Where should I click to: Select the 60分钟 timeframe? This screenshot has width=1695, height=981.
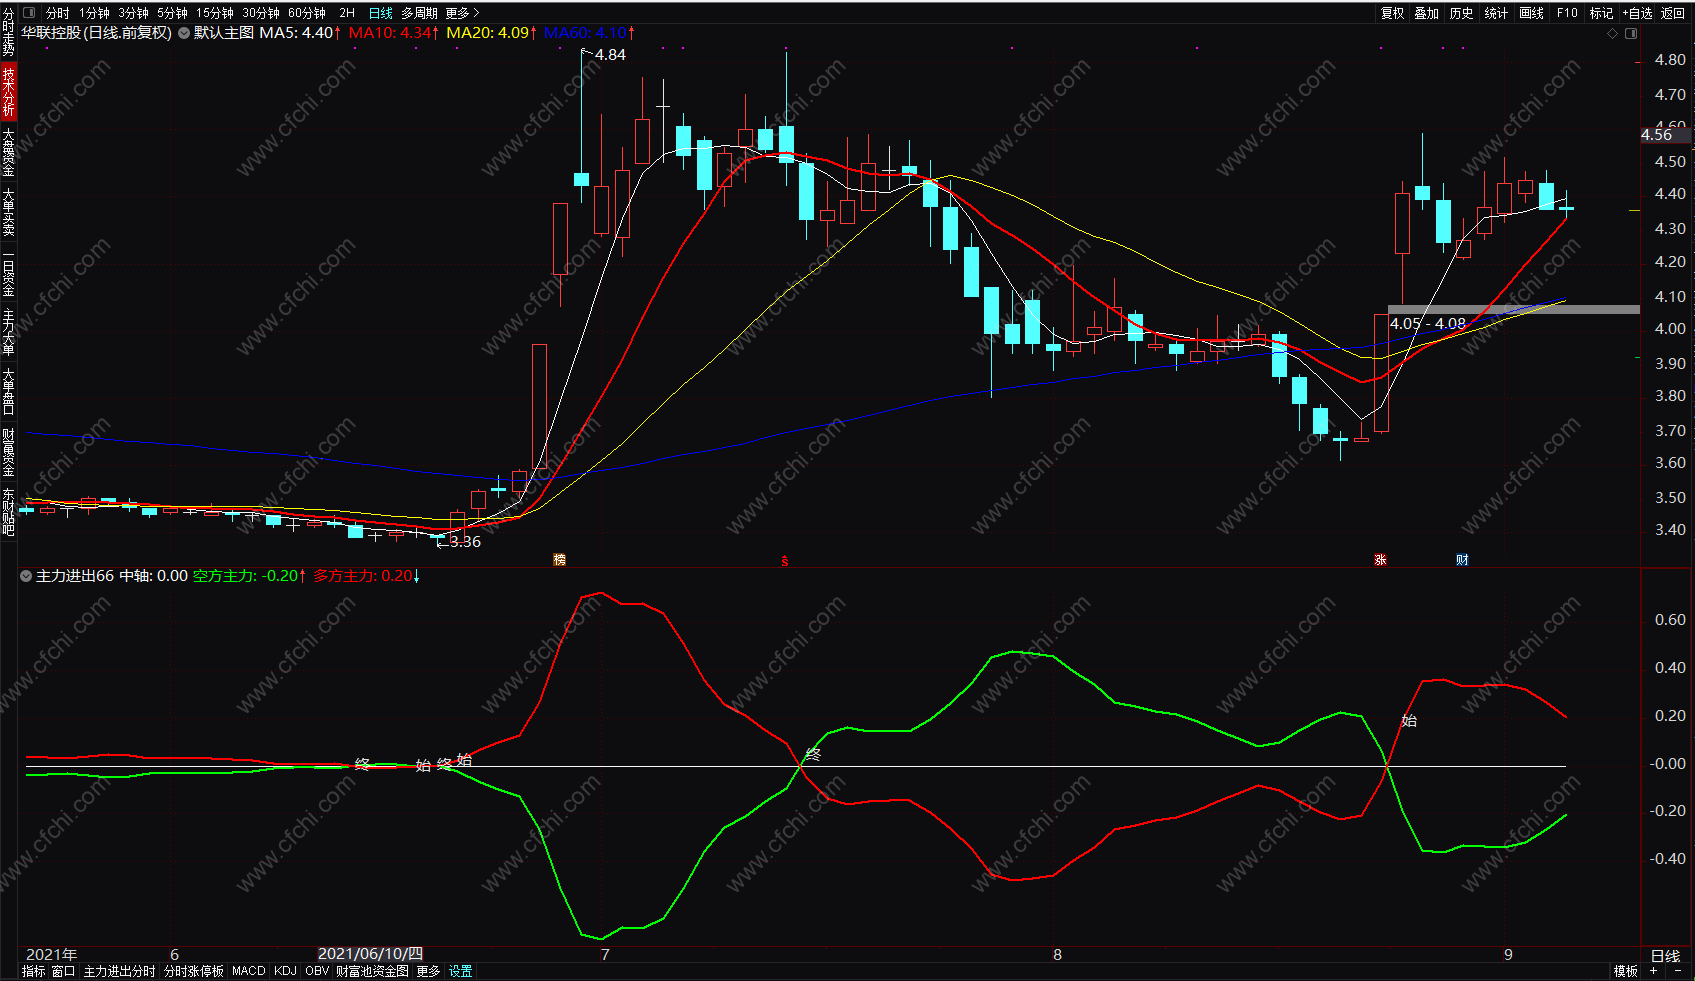pyautogui.click(x=307, y=13)
